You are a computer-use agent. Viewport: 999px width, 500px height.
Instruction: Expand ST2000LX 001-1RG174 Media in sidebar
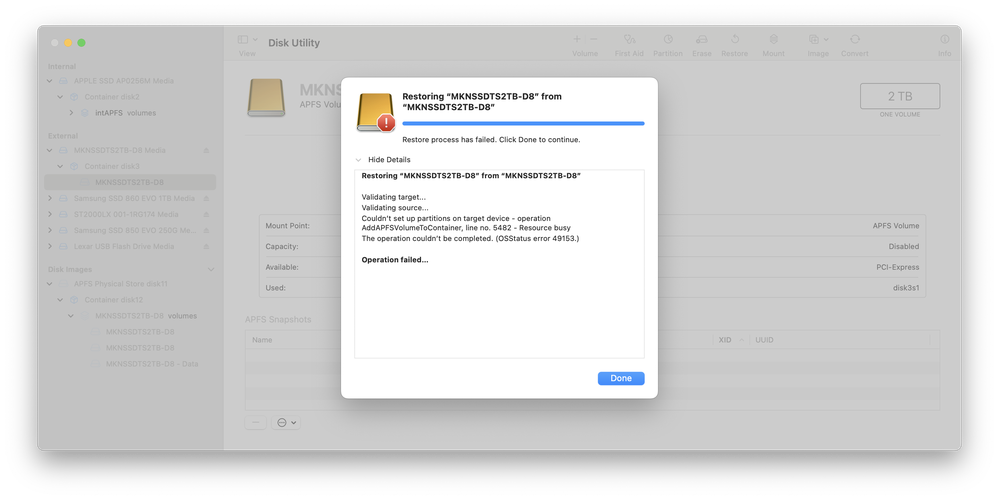(x=50, y=214)
